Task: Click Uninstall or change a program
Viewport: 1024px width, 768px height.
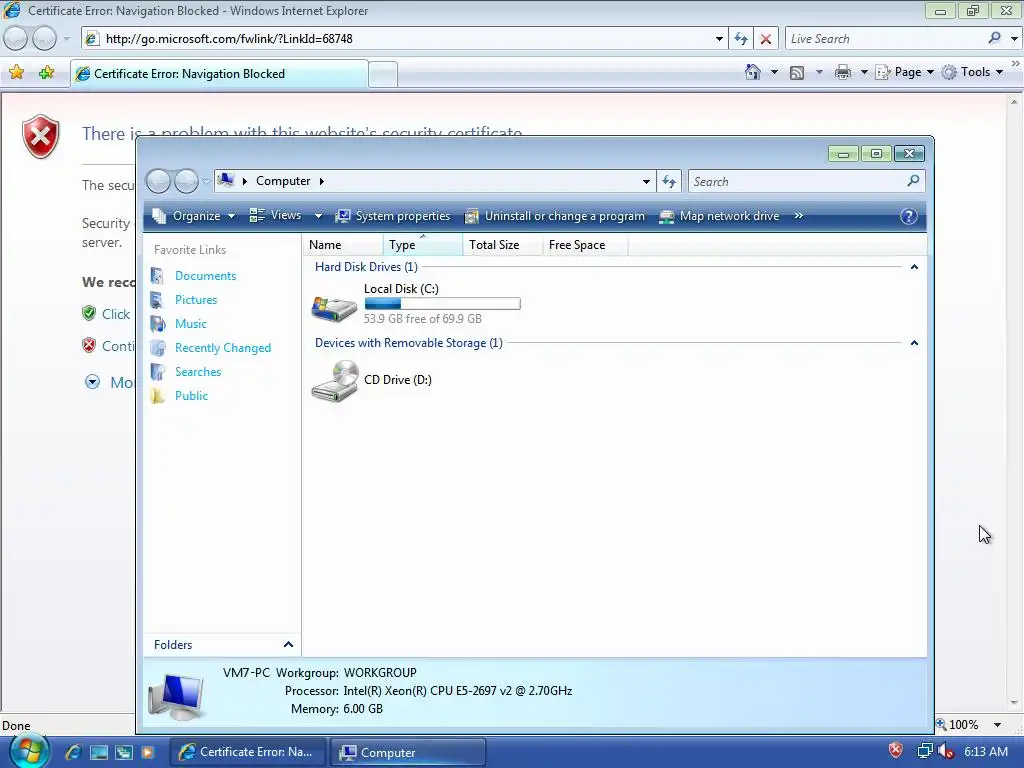Action: tap(554, 216)
